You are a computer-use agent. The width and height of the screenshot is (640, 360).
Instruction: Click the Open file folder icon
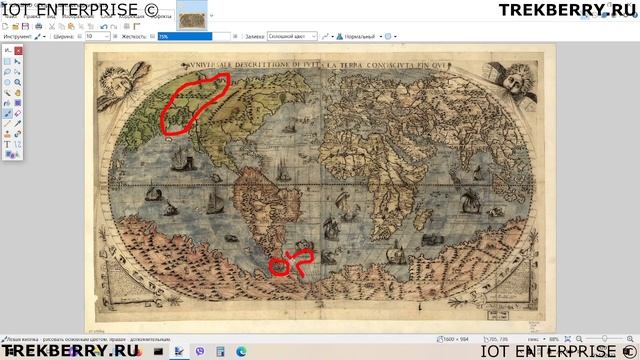pos(16,27)
